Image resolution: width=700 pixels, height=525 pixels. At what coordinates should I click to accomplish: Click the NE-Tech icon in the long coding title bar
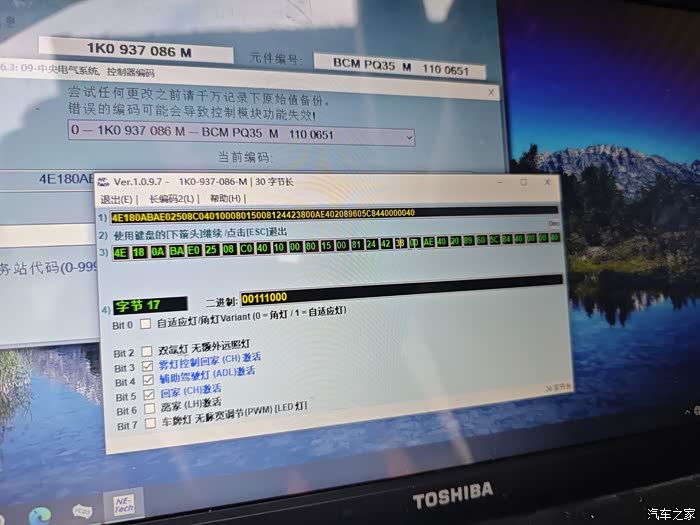point(103,181)
